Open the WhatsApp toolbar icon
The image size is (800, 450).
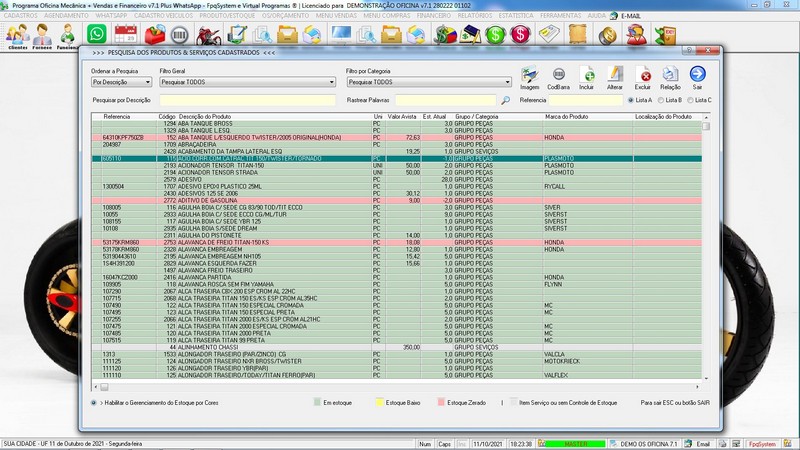96,35
